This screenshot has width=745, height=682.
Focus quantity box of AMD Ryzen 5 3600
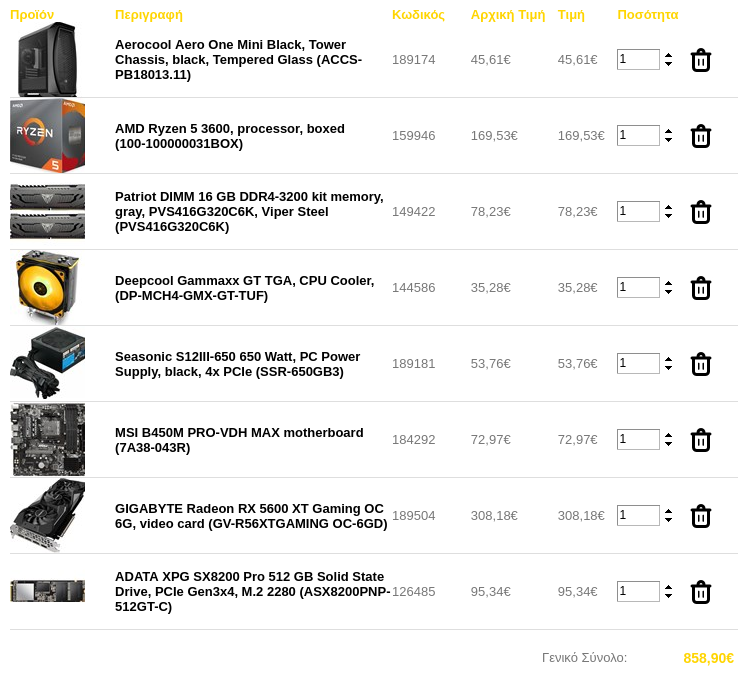638,135
